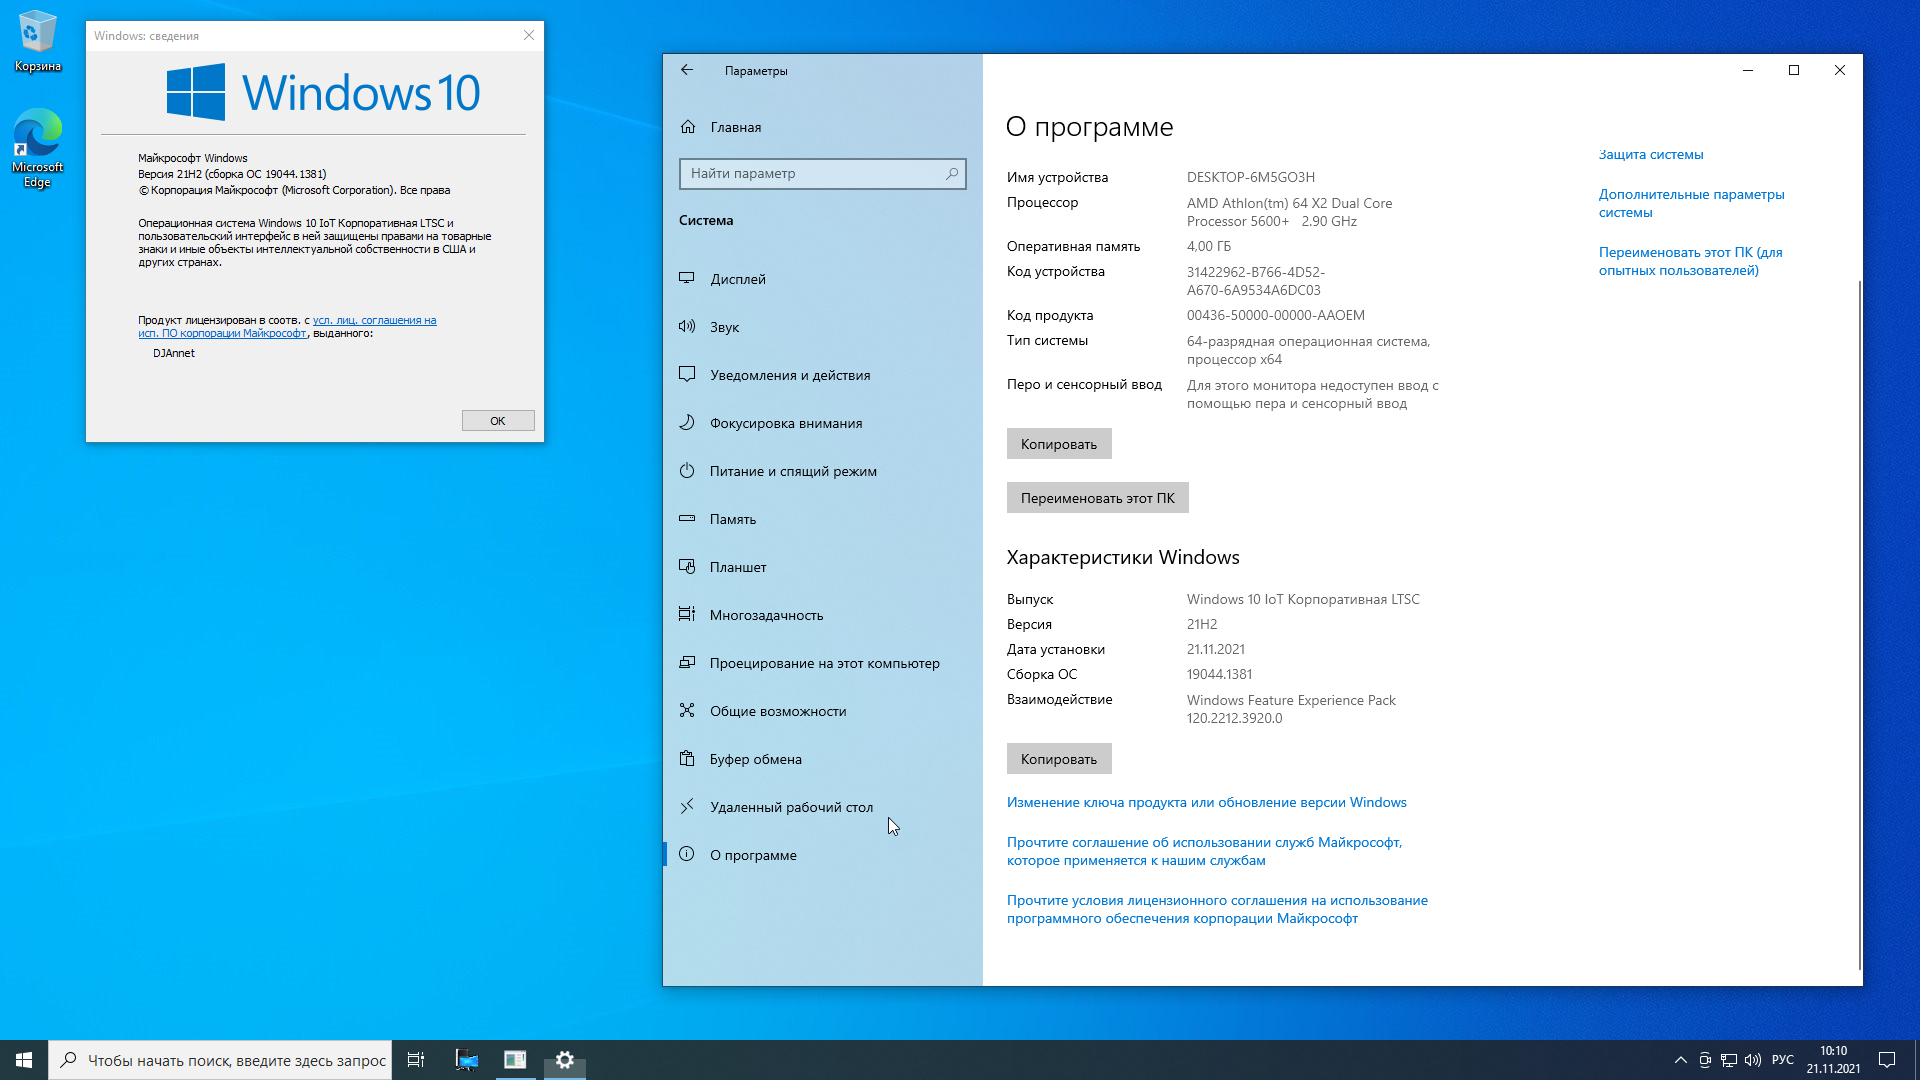Open Task View on the taskbar
Viewport: 1920px width, 1080px height.
point(416,1060)
